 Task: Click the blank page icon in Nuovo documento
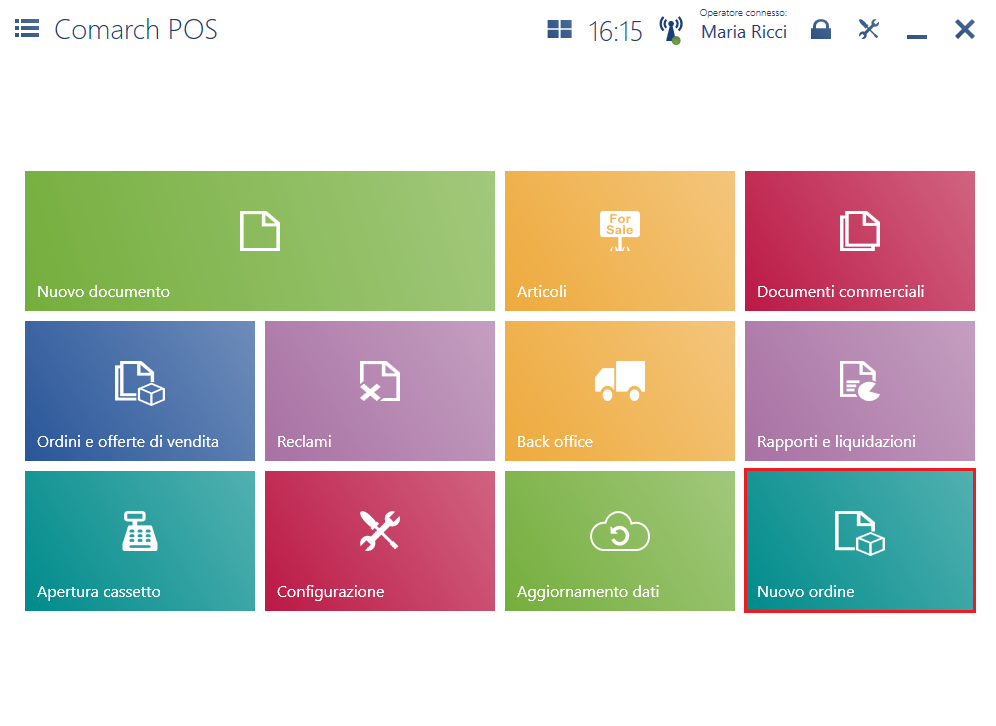click(x=260, y=231)
